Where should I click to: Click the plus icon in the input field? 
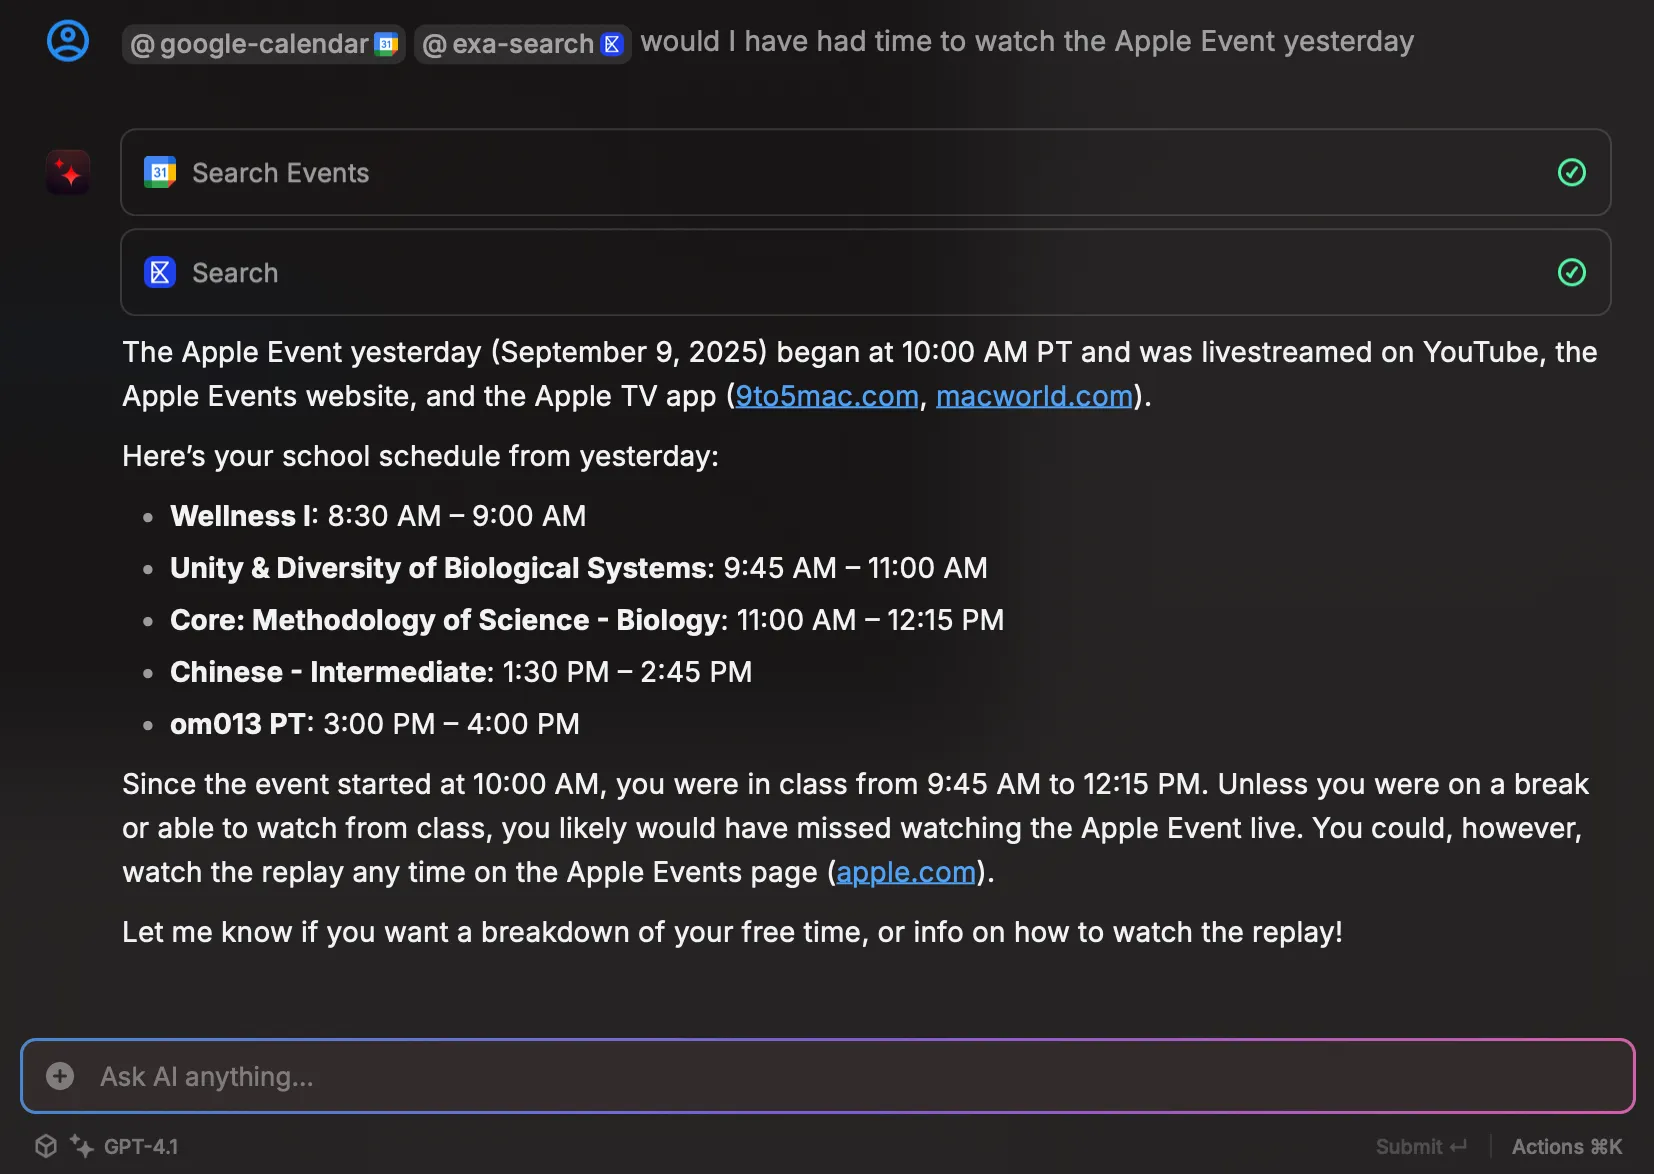[x=60, y=1076]
